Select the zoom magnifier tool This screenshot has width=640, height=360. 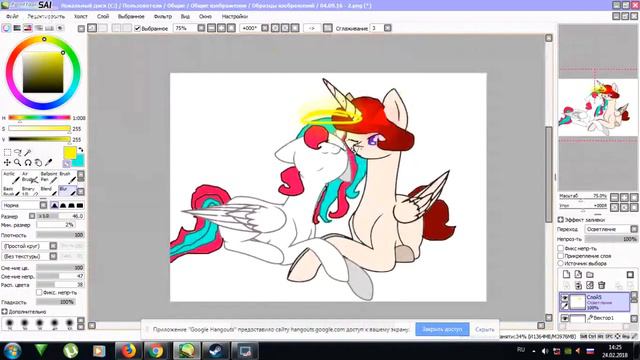point(18,162)
